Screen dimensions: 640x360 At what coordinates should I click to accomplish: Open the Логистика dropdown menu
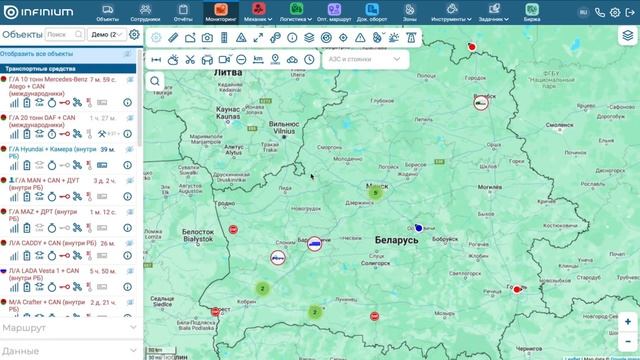pos(296,12)
